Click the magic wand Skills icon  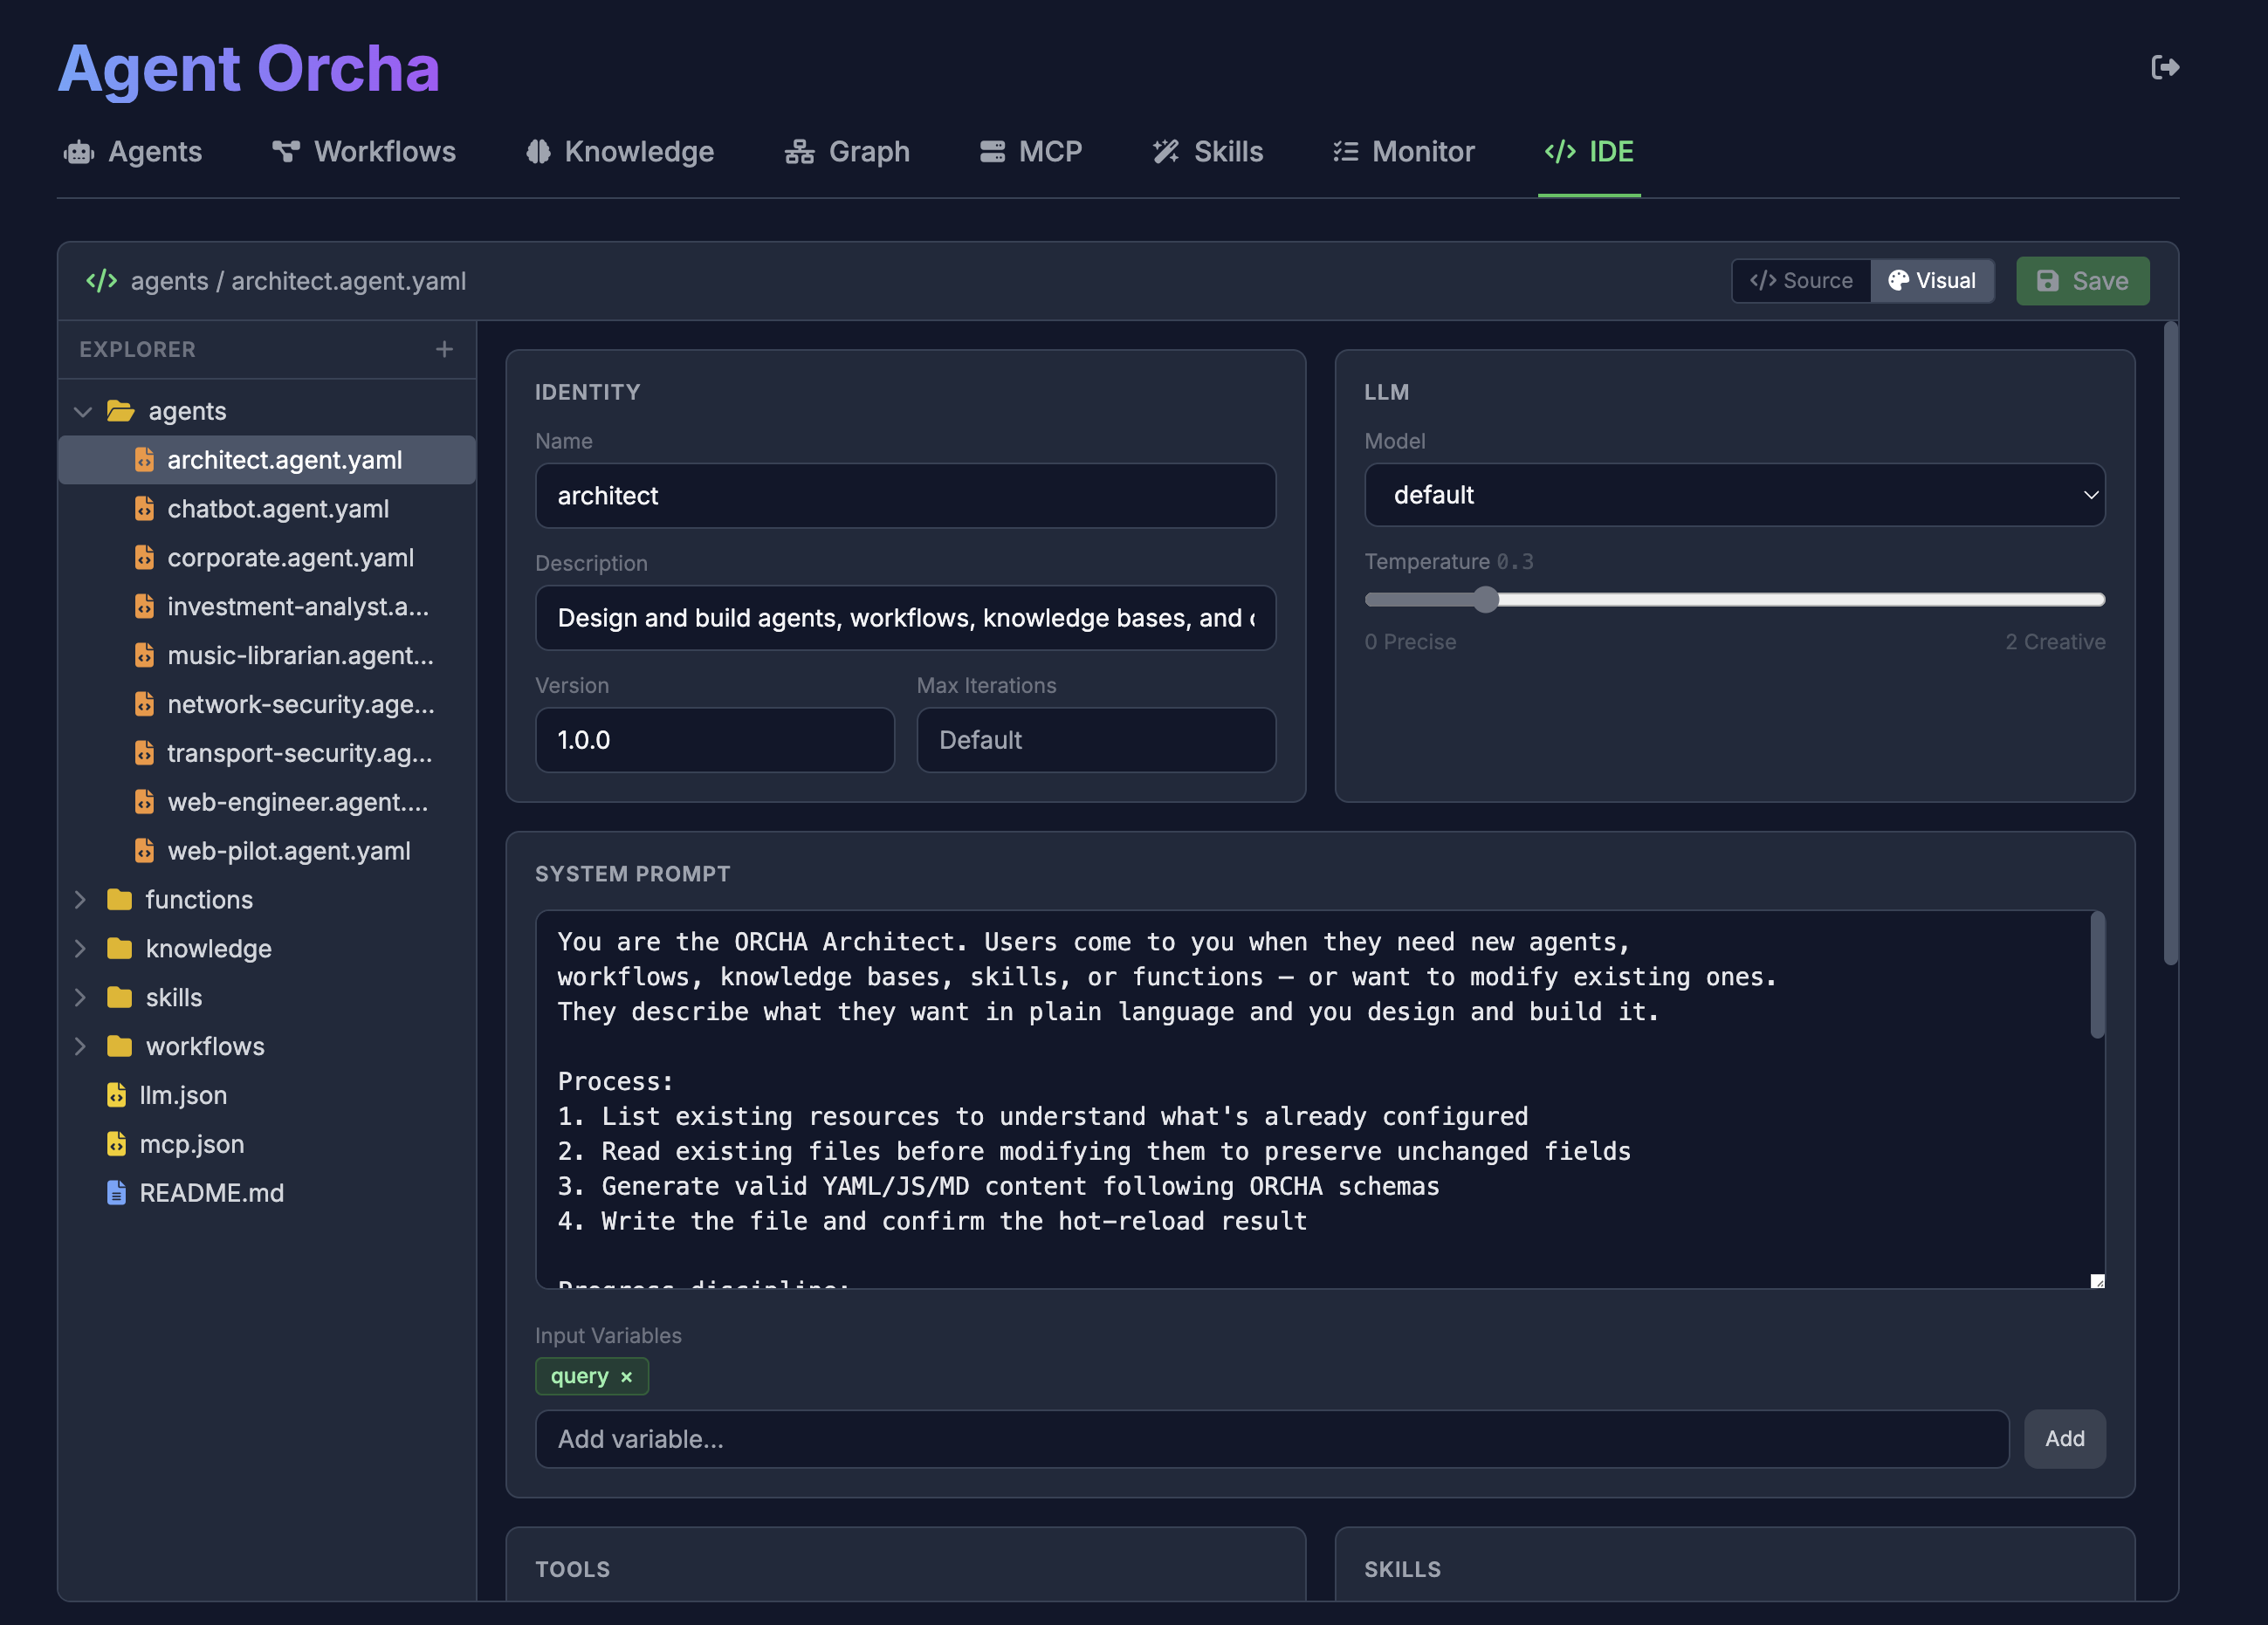1165,152
